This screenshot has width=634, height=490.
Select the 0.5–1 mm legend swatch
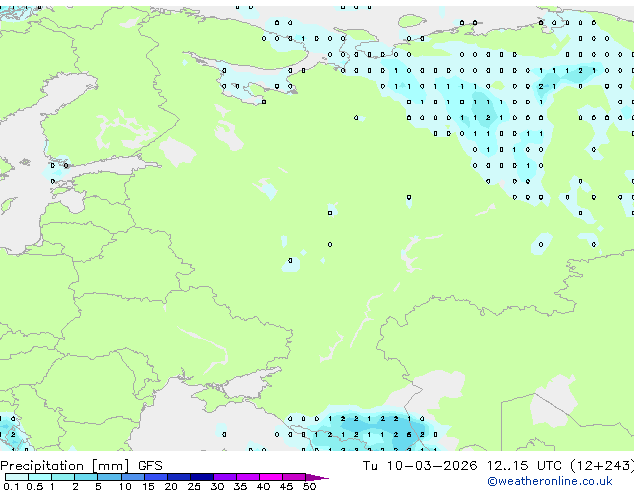click(x=40, y=477)
